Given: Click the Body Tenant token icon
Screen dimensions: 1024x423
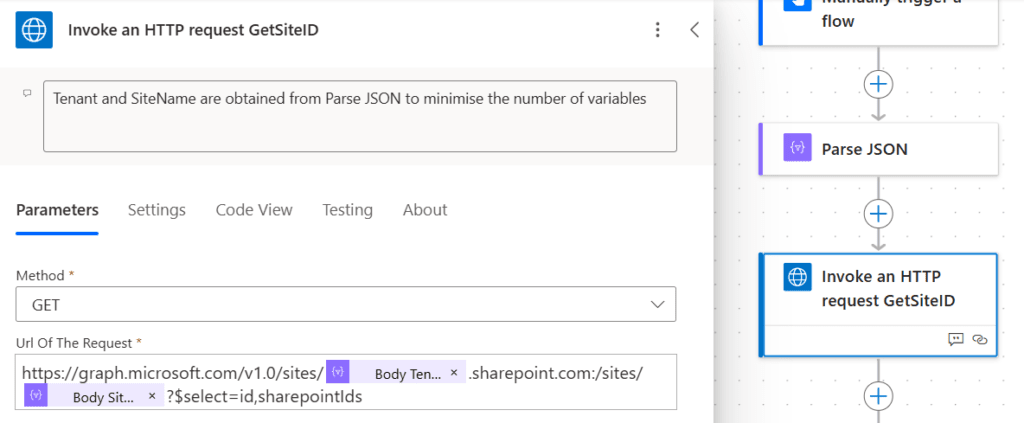Looking at the screenshot, I should 338,373.
